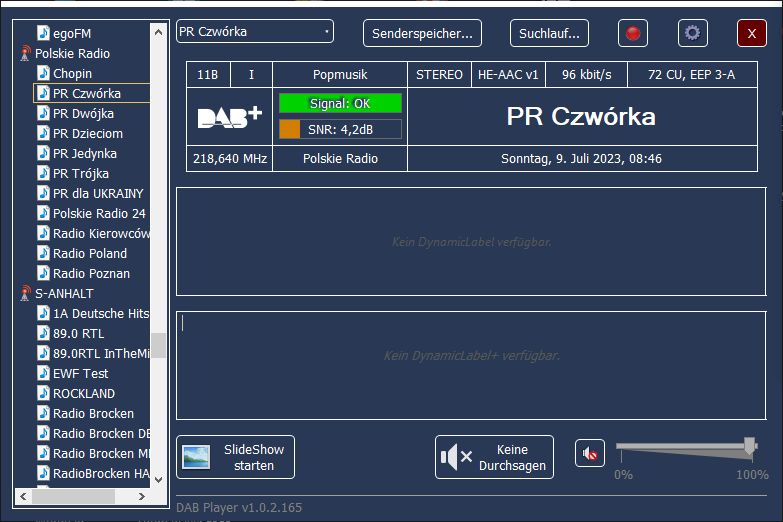The width and height of the screenshot is (783, 522).
Task: Open settings via the gear icon
Action: pos(692,33)
